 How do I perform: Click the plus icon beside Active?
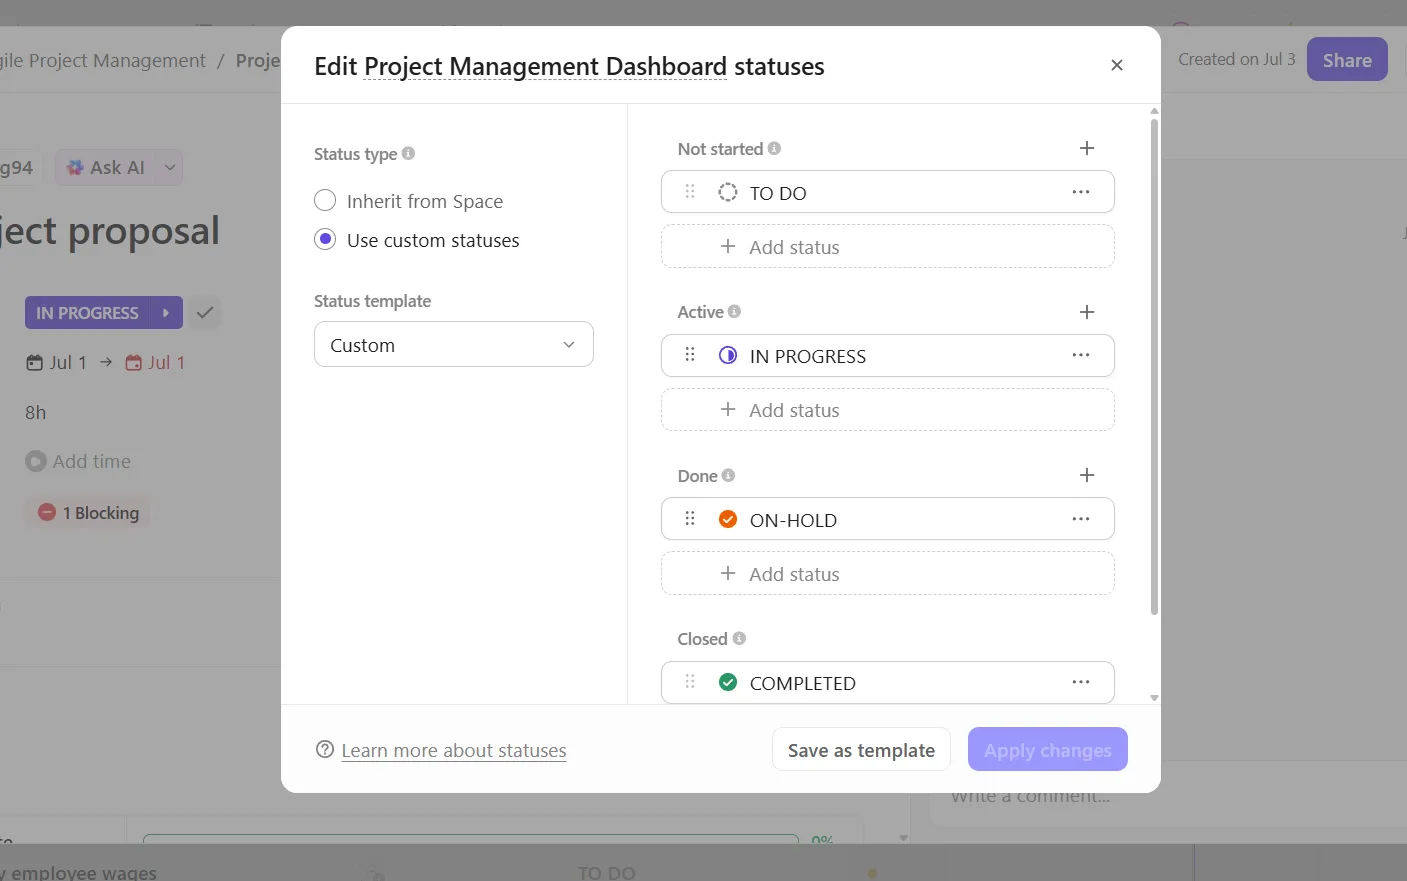1087,312
